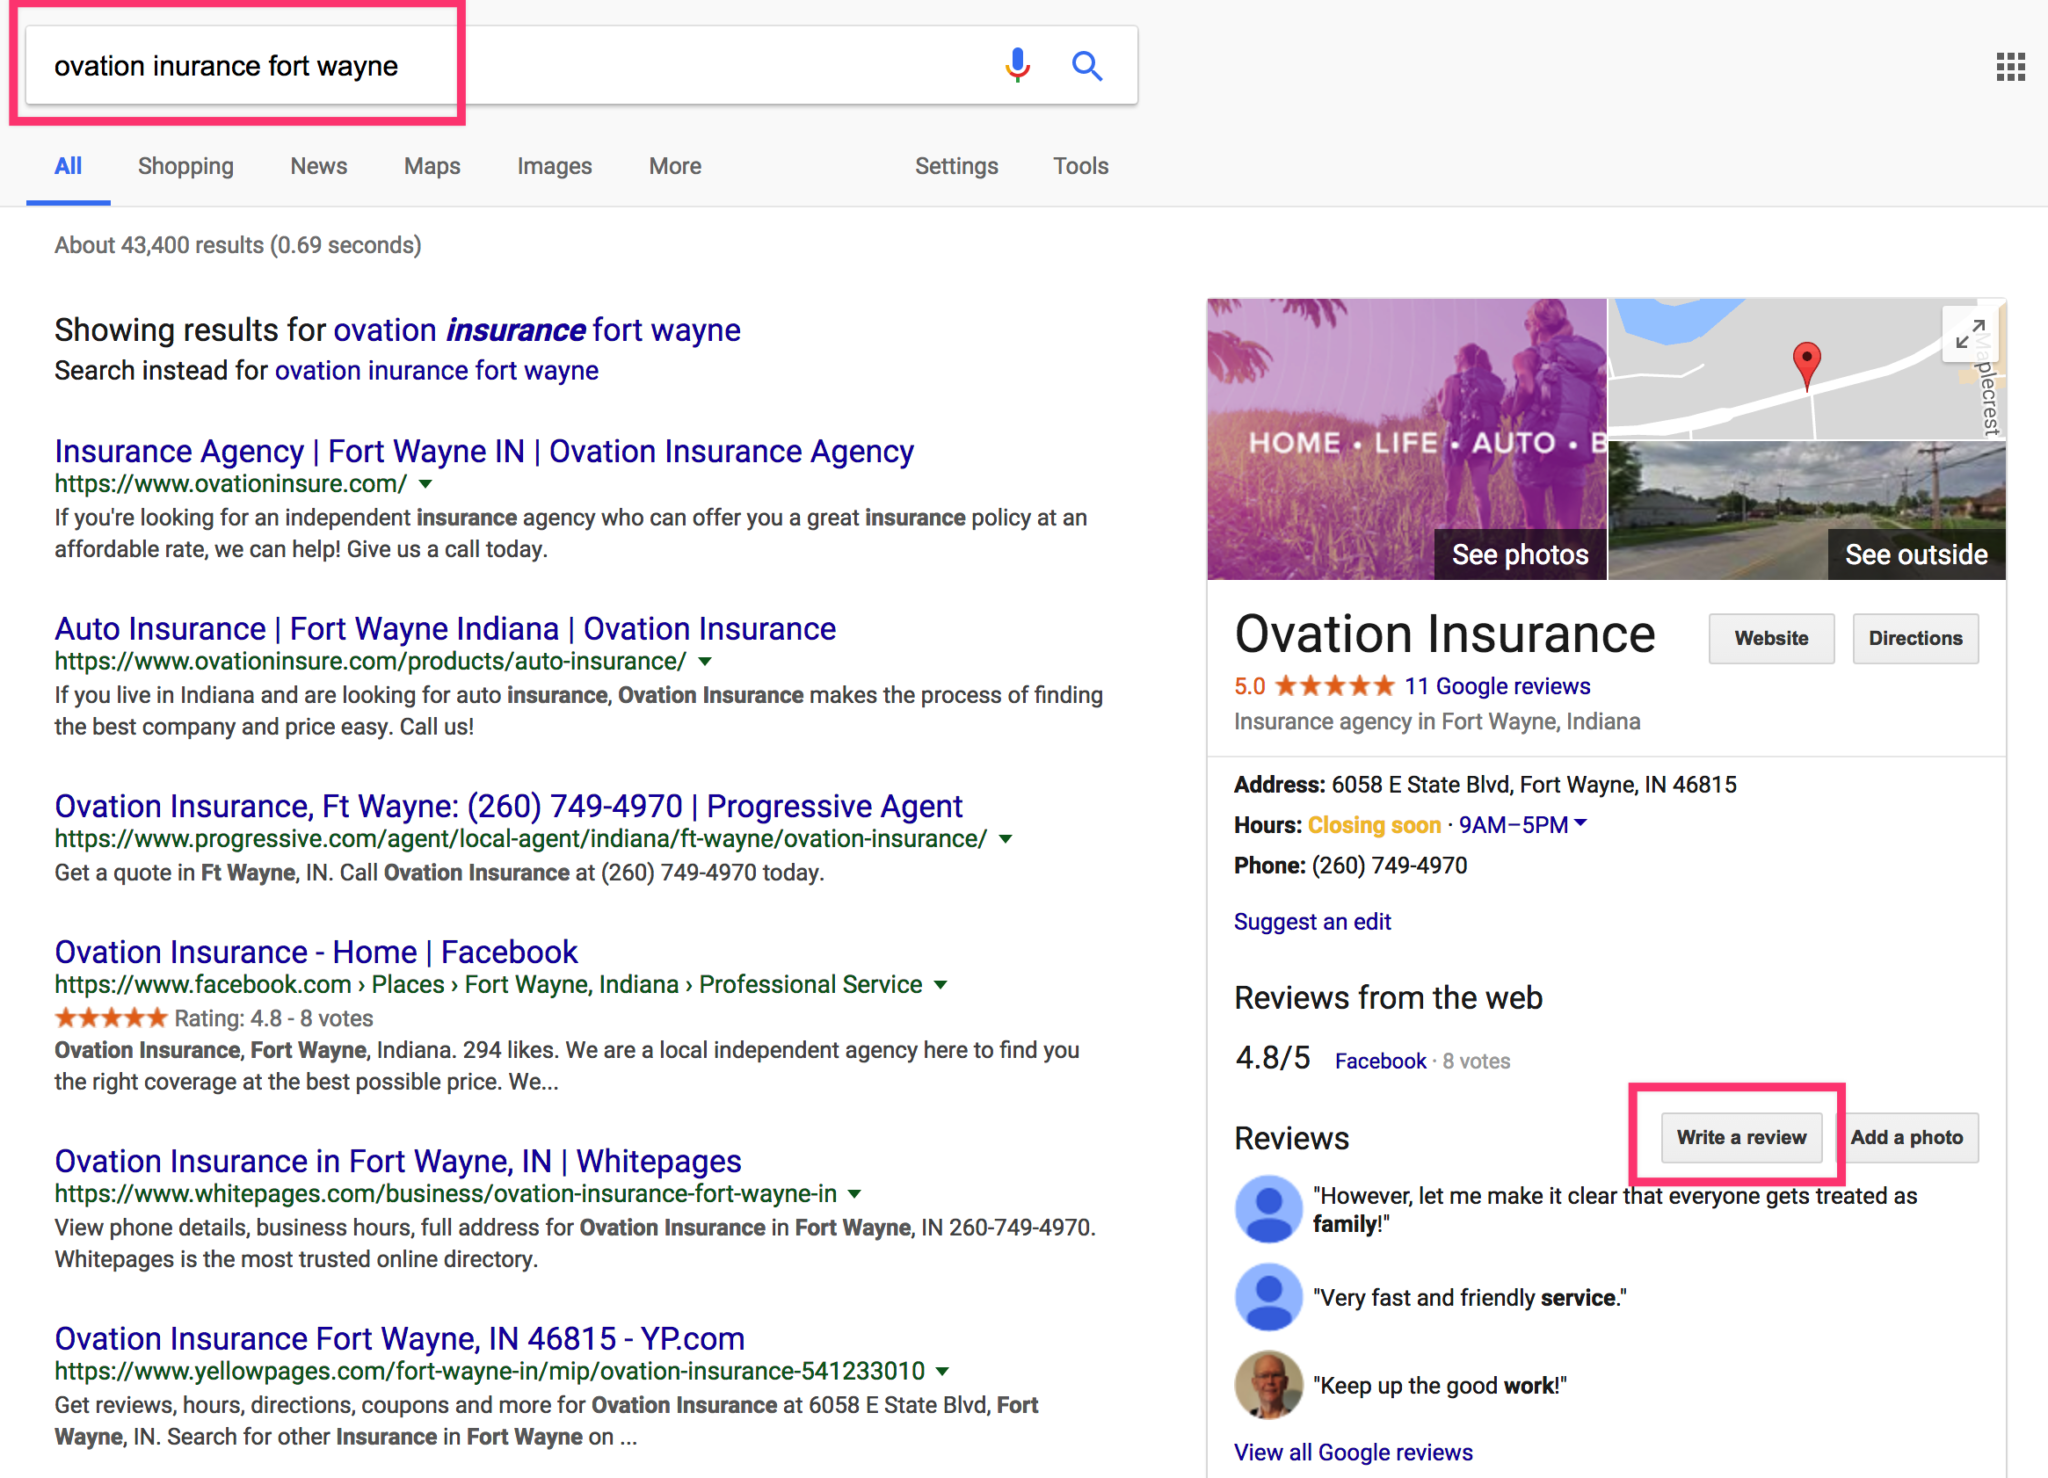The image size is (2048, 1478).
Task: Click the See photos thumbnail
Action: [x=1406, y=439]
